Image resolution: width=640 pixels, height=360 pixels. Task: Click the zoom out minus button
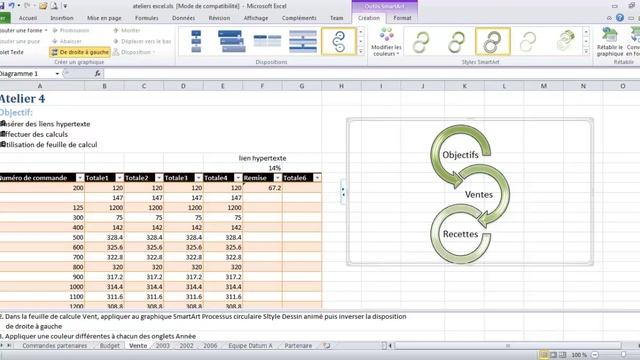595,355
